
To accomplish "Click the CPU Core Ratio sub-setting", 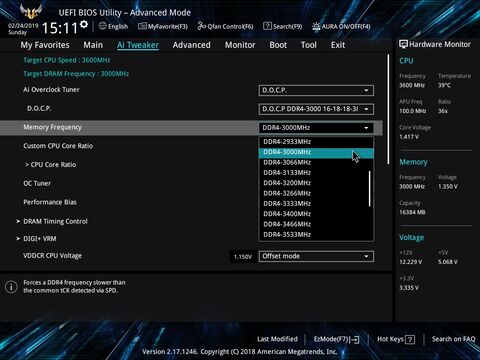I will [51, 165].
